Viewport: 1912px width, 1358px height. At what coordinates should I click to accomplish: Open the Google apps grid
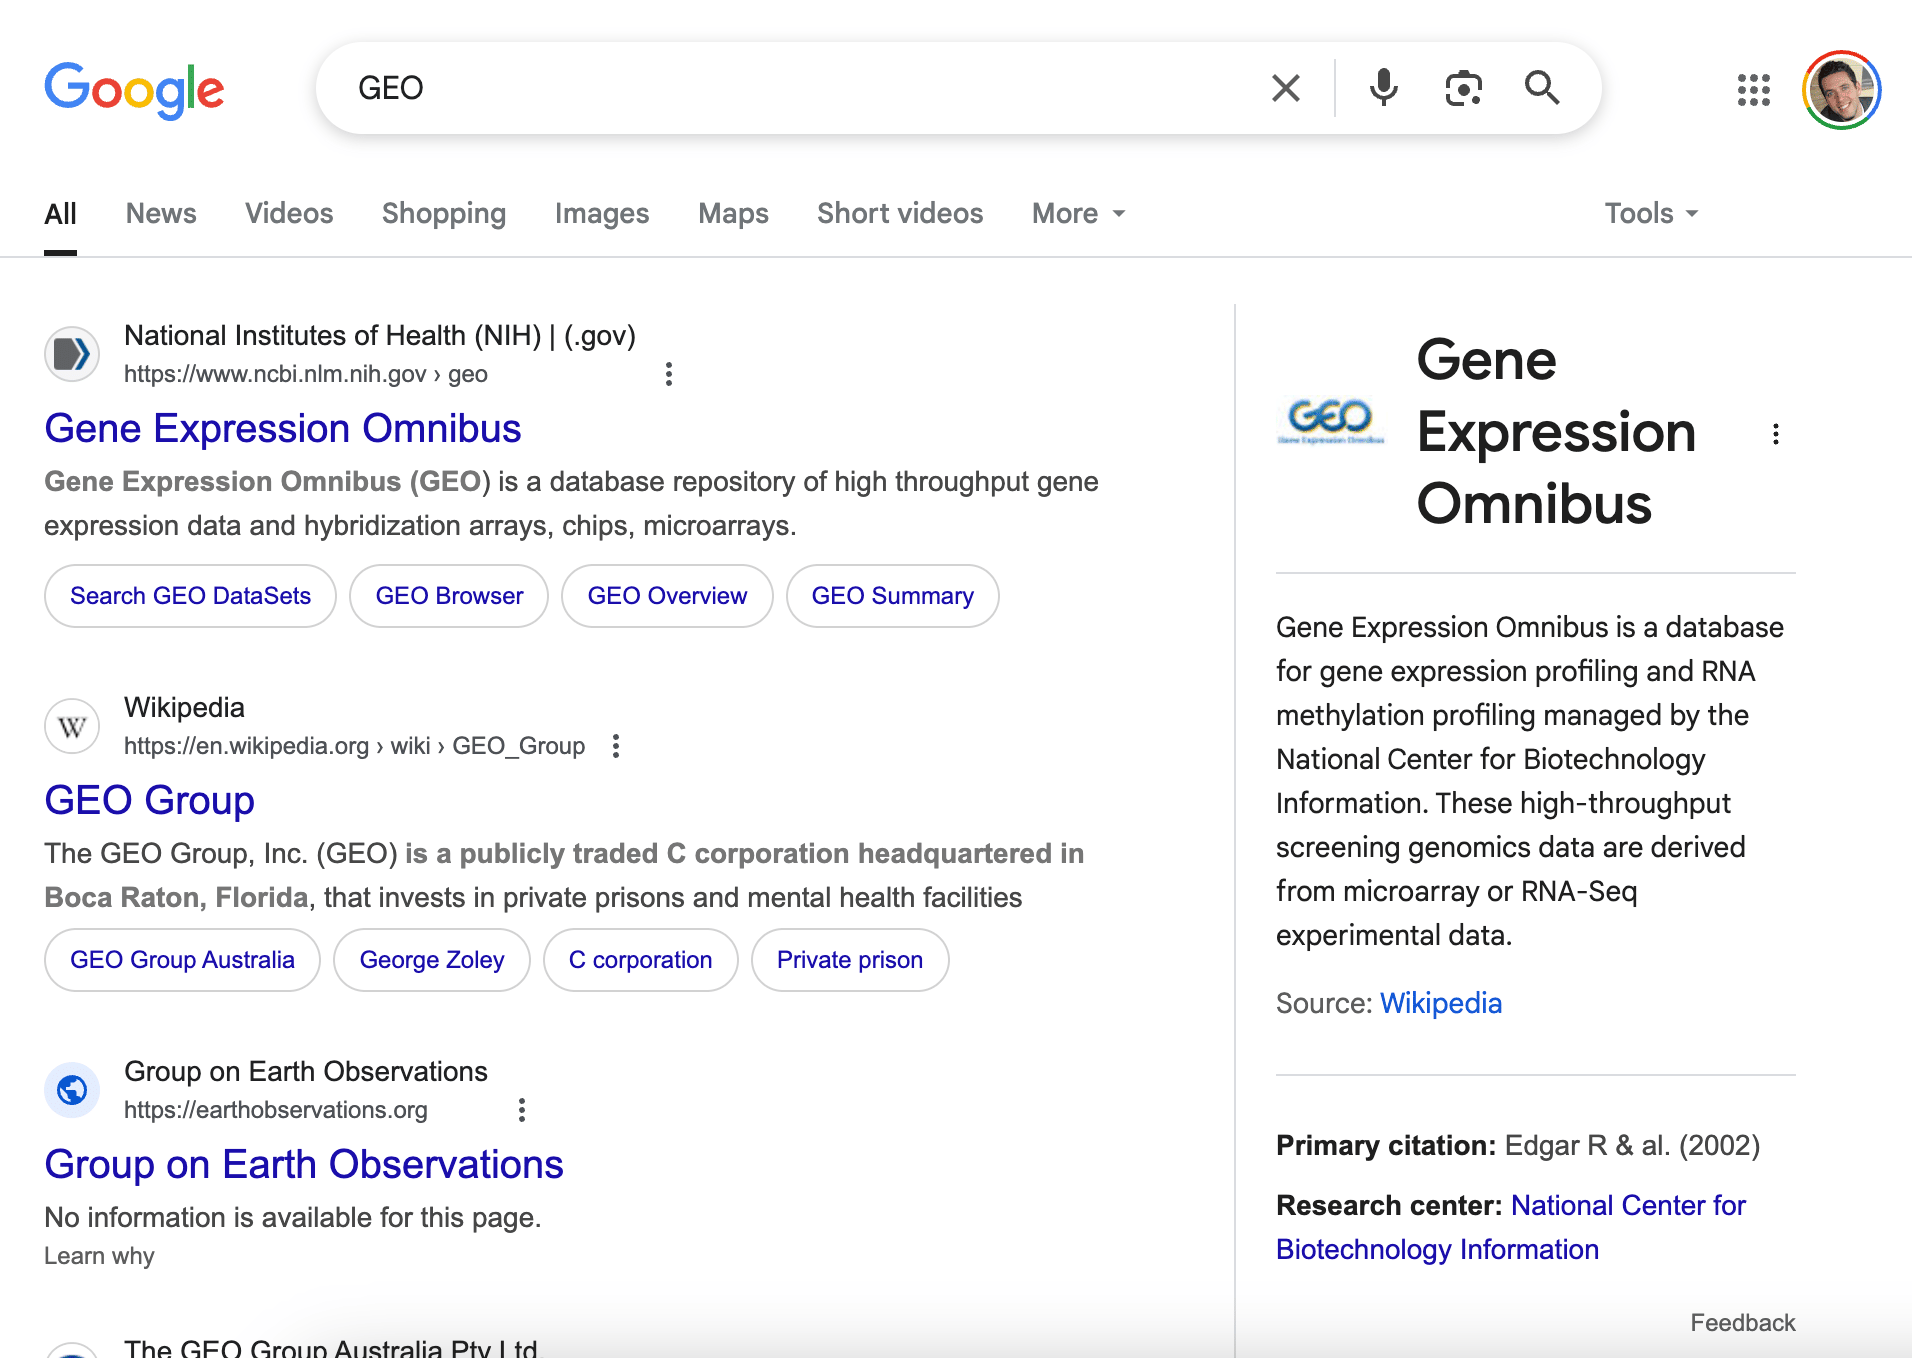pyautogui.click(x=1754, y=90)
